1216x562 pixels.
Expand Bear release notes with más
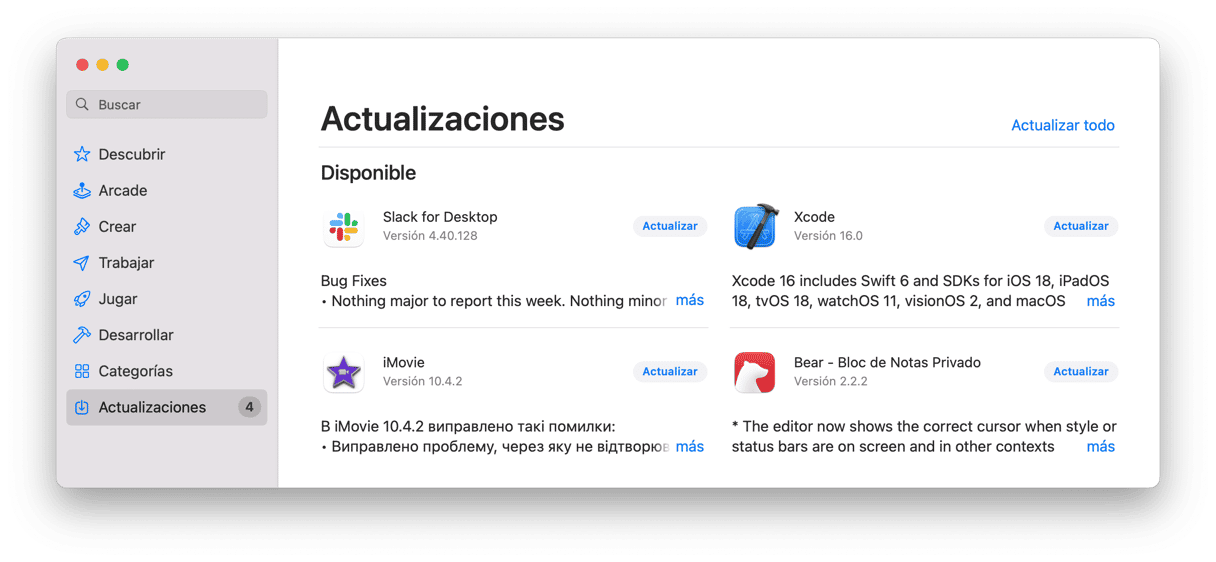pos(1101,446)
